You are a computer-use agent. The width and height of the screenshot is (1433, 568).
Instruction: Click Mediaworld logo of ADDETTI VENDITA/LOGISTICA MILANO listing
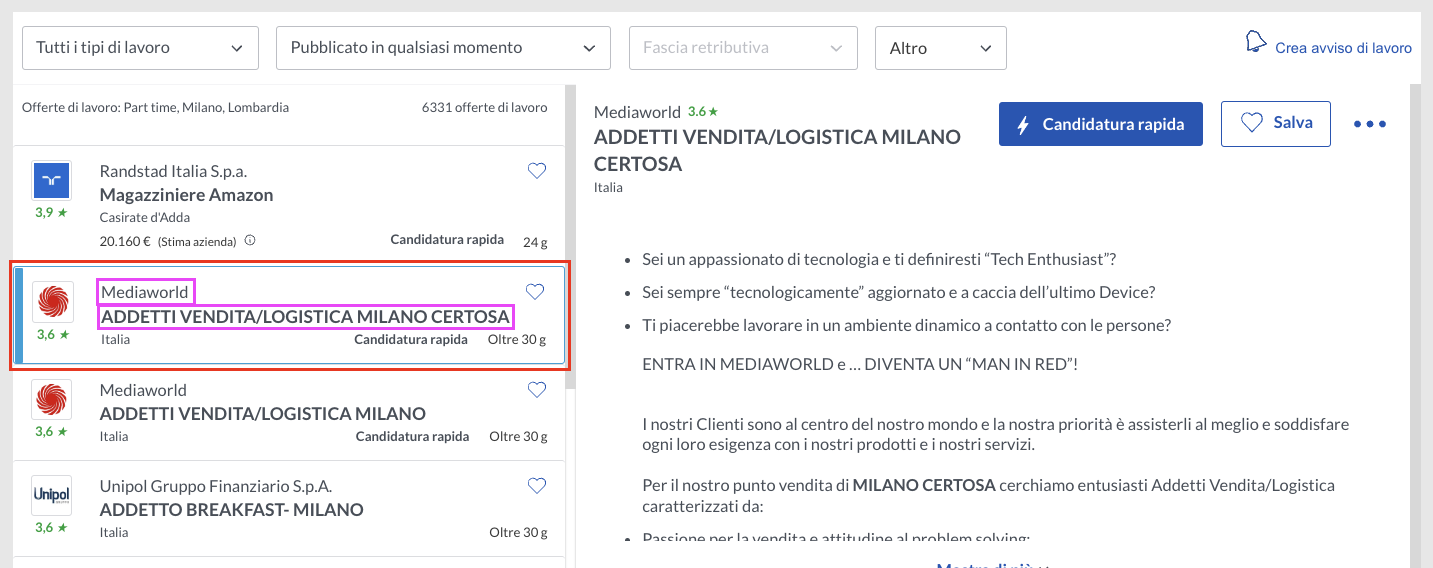tap(51, 400)
